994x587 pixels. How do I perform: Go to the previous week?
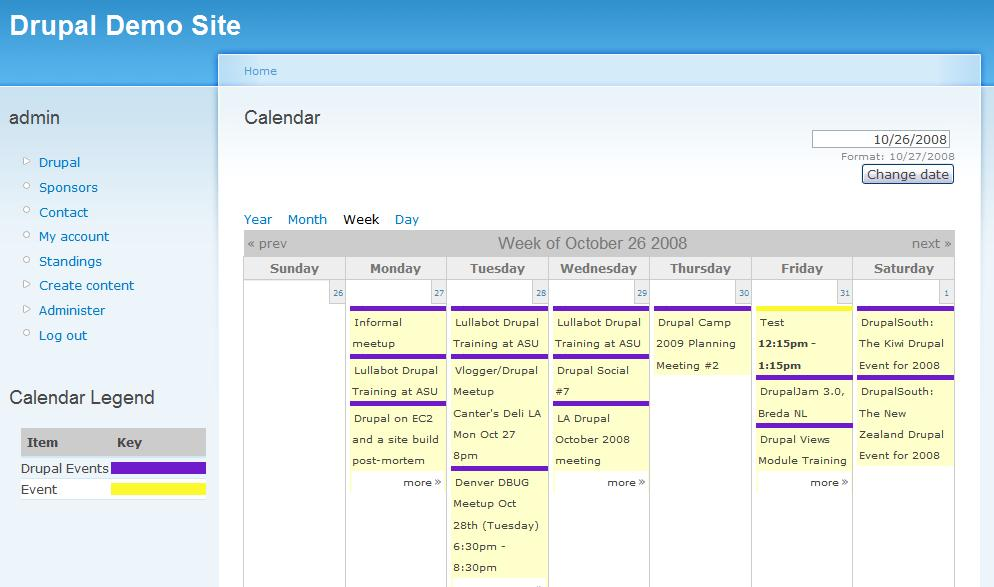[267, 243]
